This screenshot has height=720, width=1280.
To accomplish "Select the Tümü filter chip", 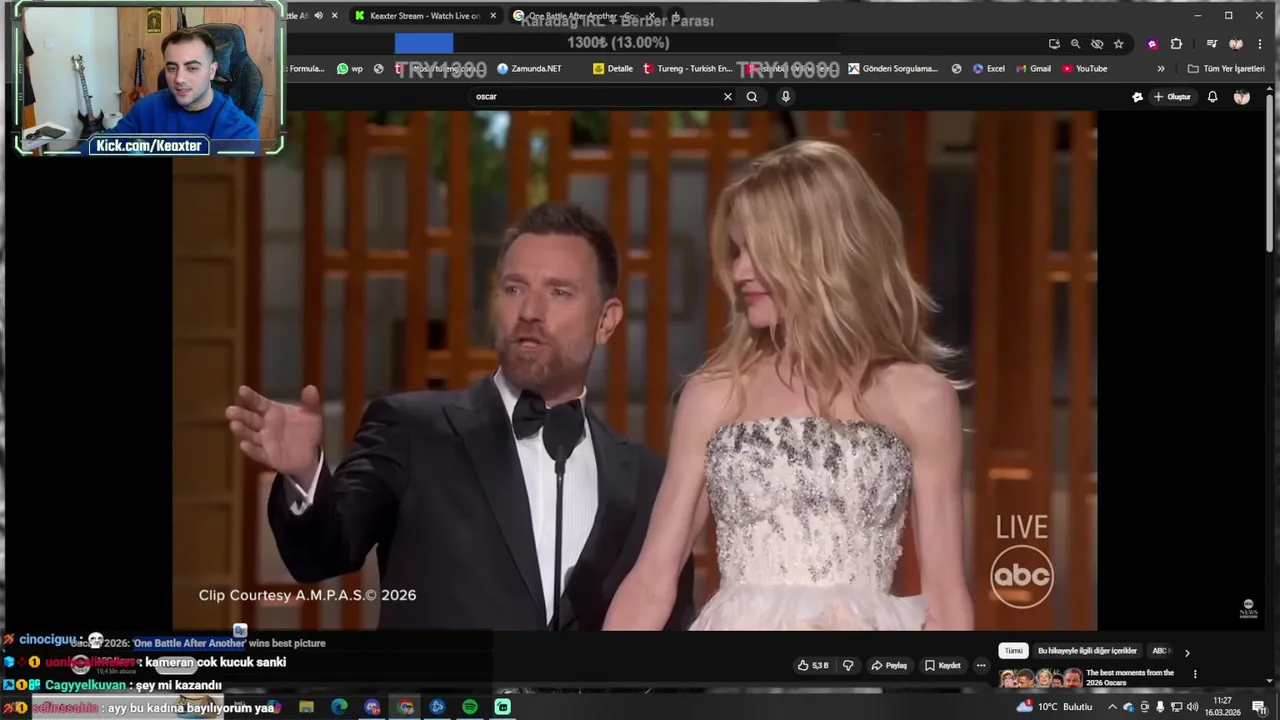I will coord(1014,651).
